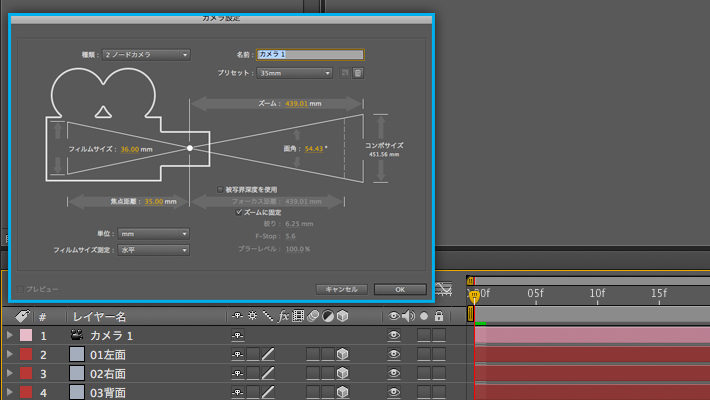This screenshot has width=710, height=400.
Task: Click red label swatch of 01左面
Action: pos(26,354)
